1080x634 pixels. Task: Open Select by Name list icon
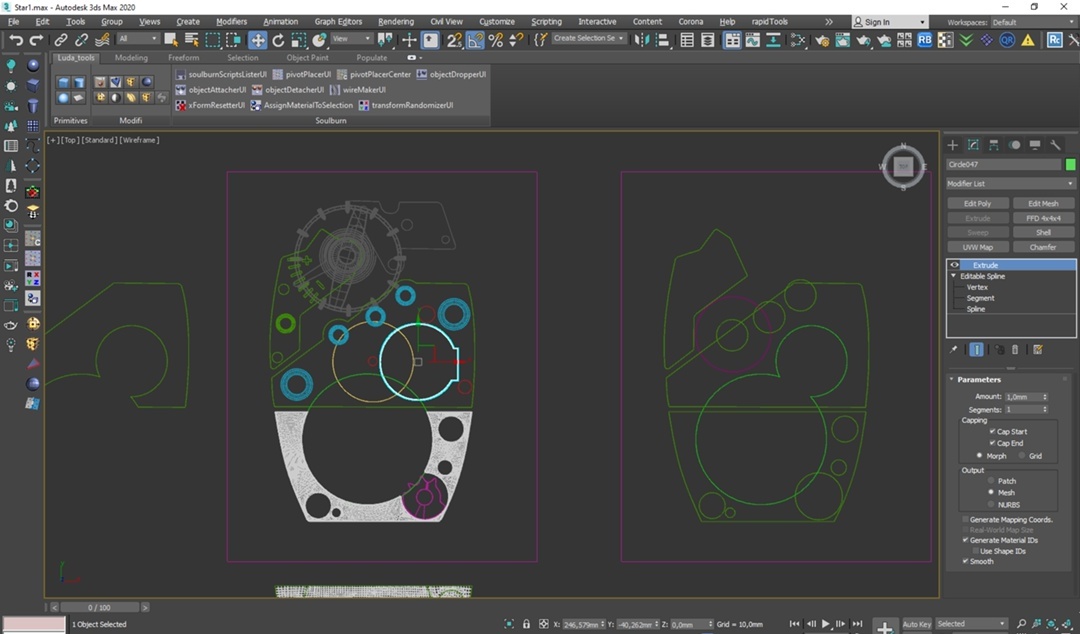click(191, 40)
